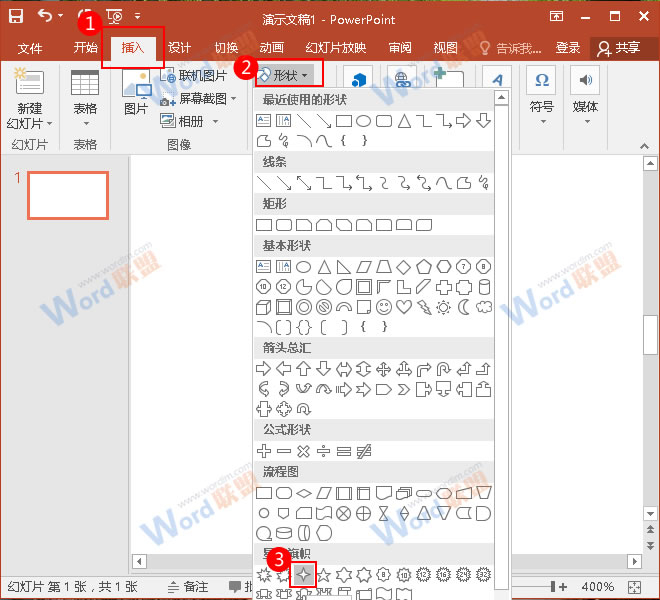This screenshot has width=660, height=600.
Task: Select slide 1 thumbnail
Action: (x=67, y=195)
